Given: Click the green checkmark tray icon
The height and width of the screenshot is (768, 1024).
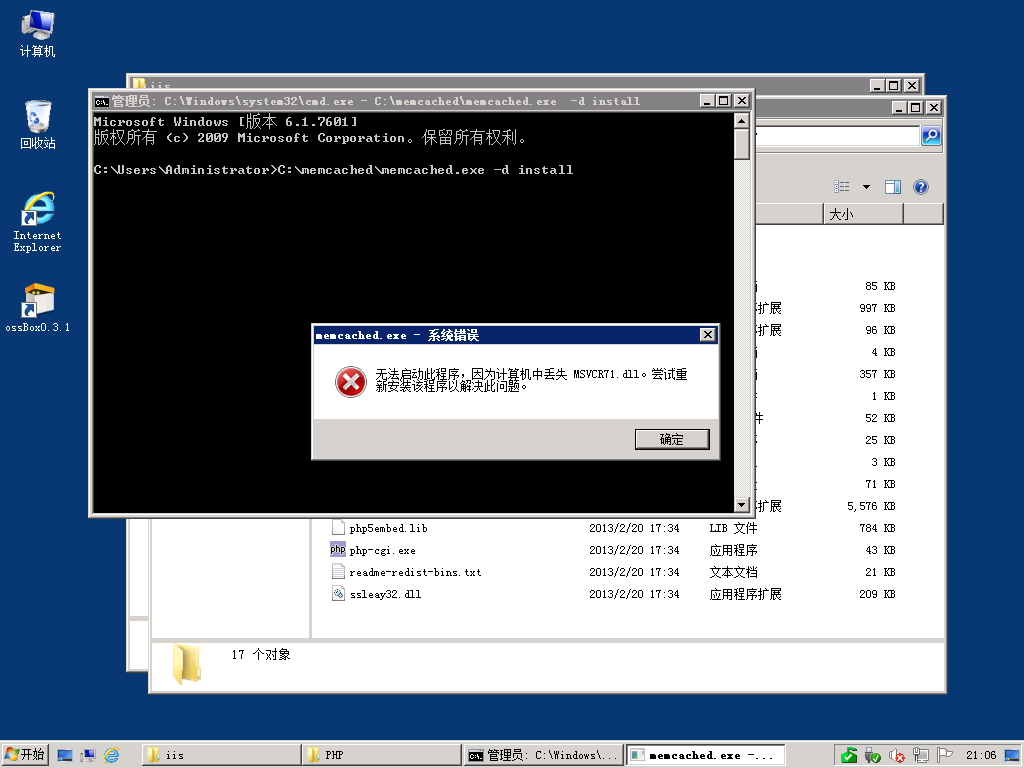Looking at the screenshot, I should pos(848,756).
